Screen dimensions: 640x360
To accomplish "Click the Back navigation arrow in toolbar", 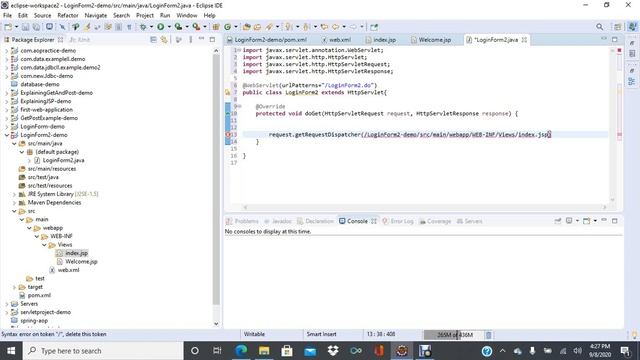I will tap(336, 27).
